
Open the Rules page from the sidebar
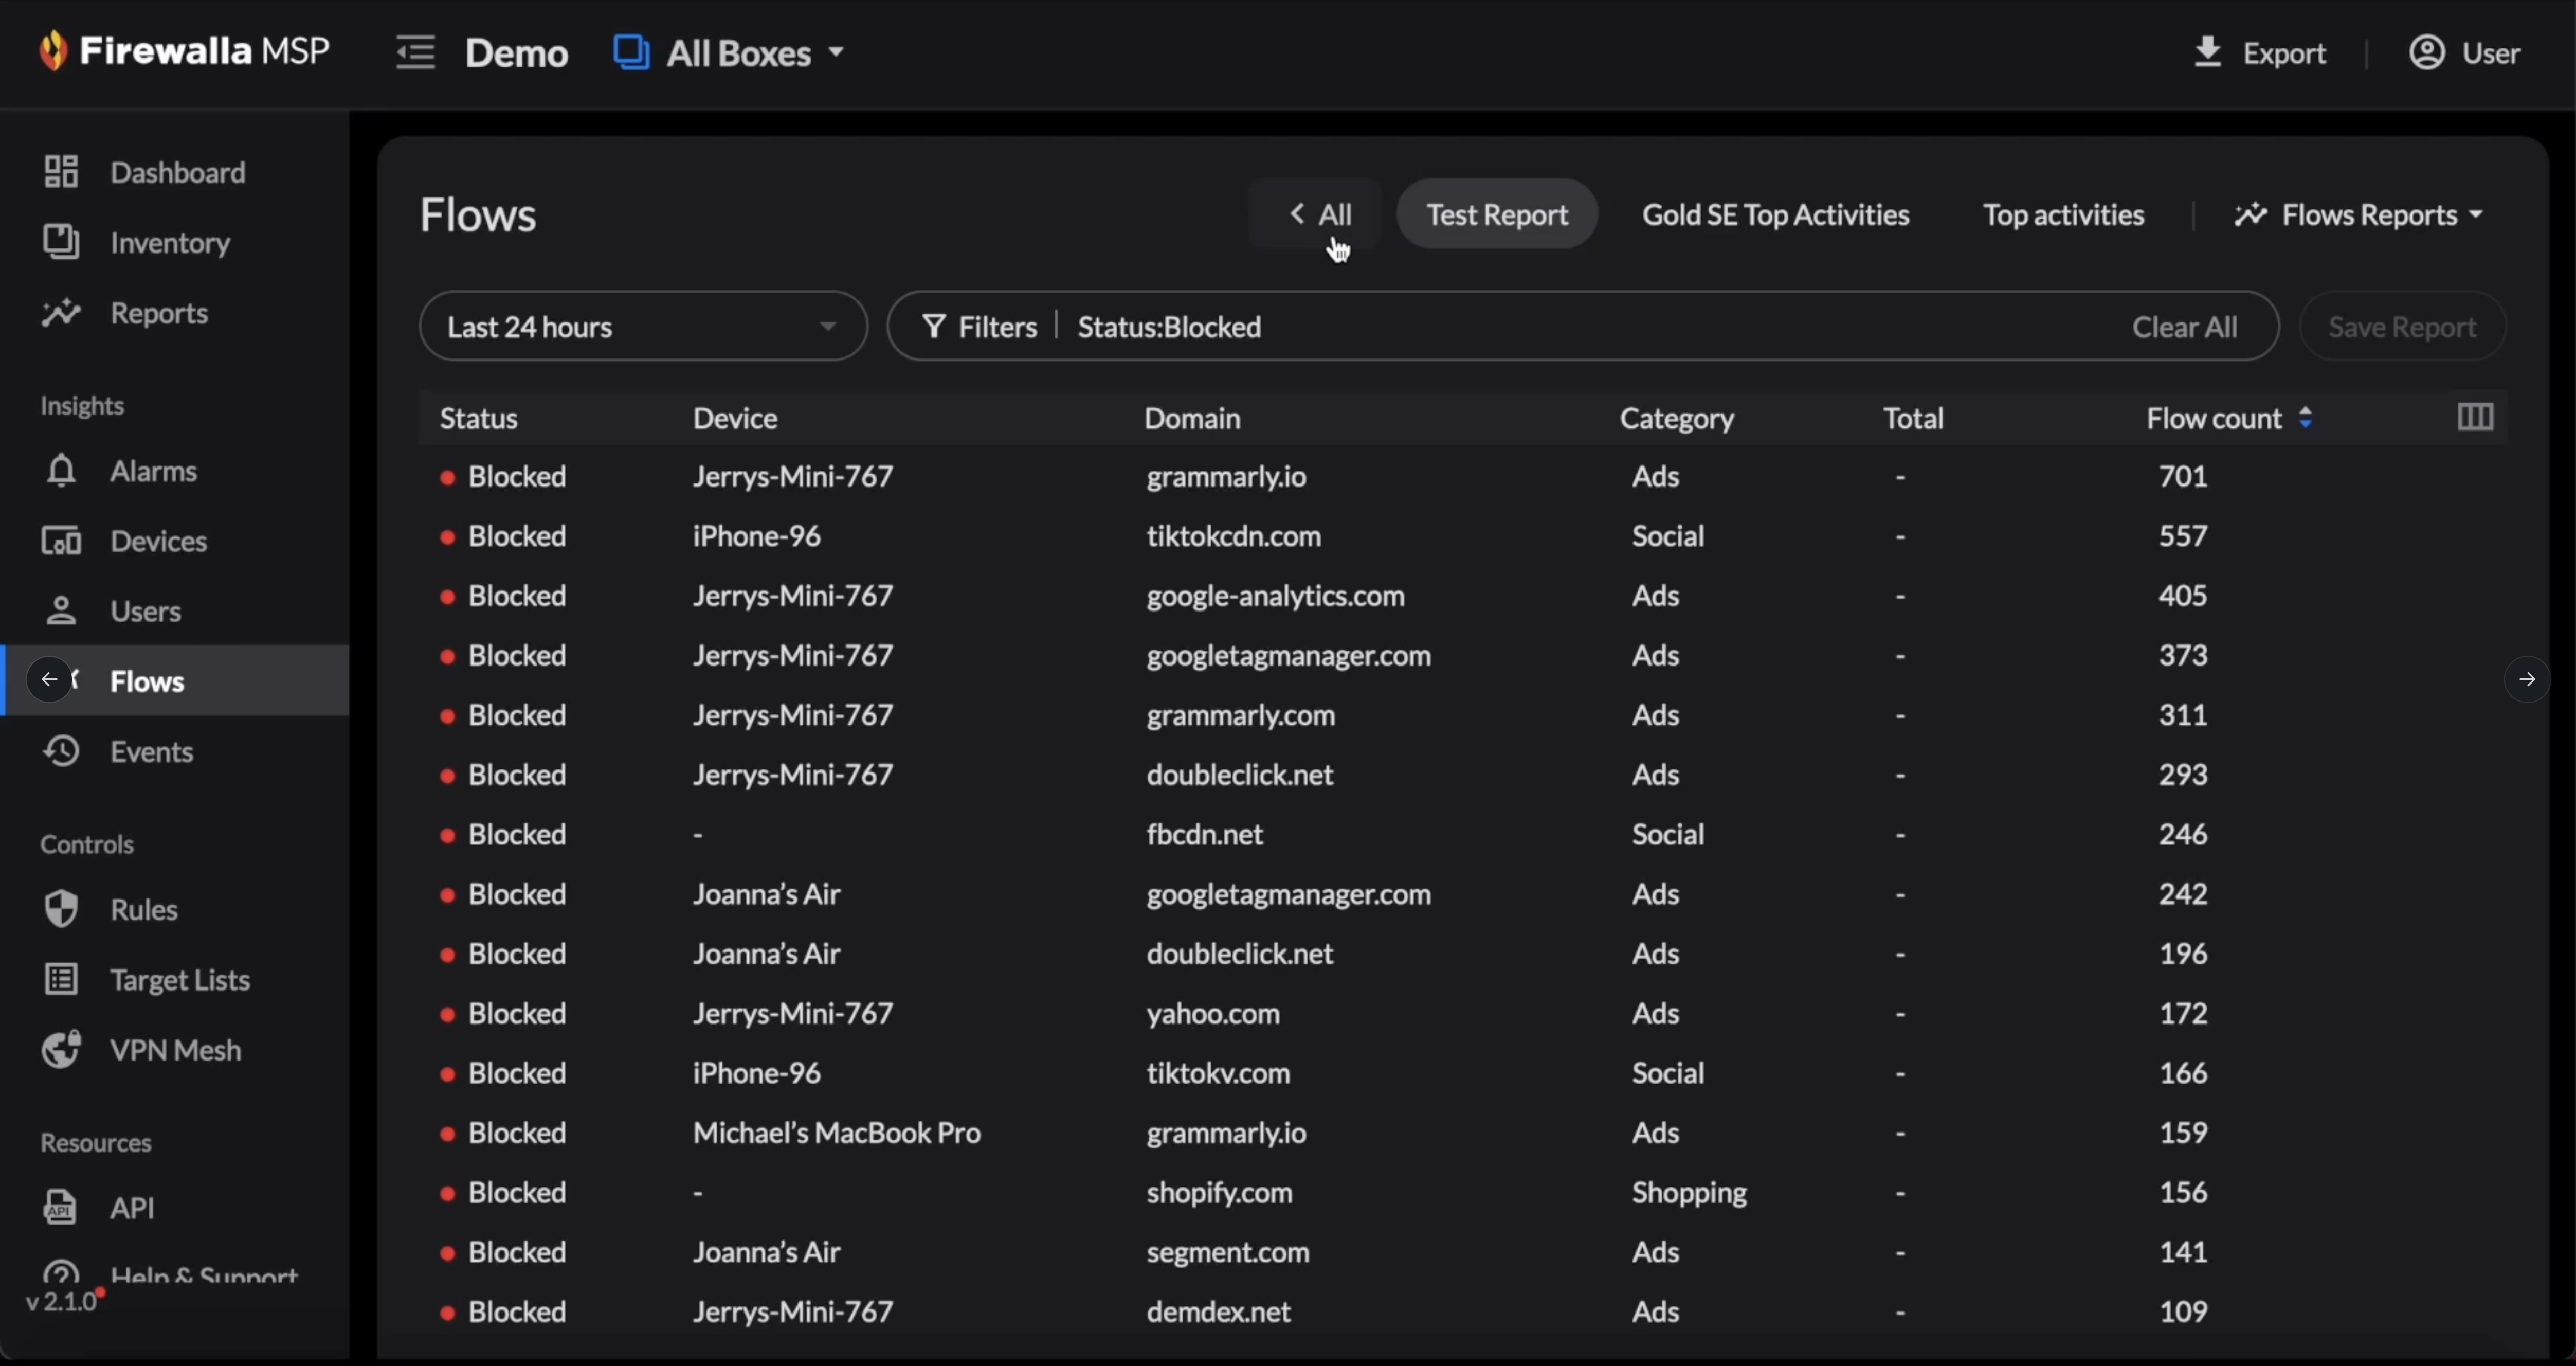click(175, 909)
